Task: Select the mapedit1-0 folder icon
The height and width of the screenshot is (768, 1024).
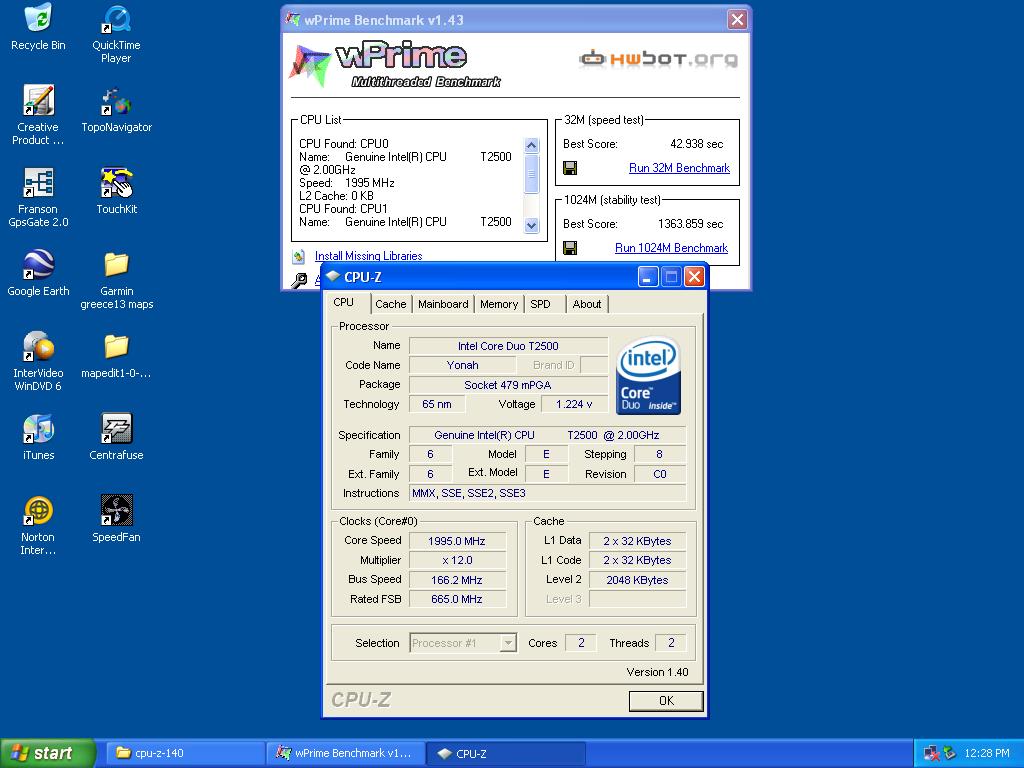Action: pyautogui.click(x=116, y=347)
